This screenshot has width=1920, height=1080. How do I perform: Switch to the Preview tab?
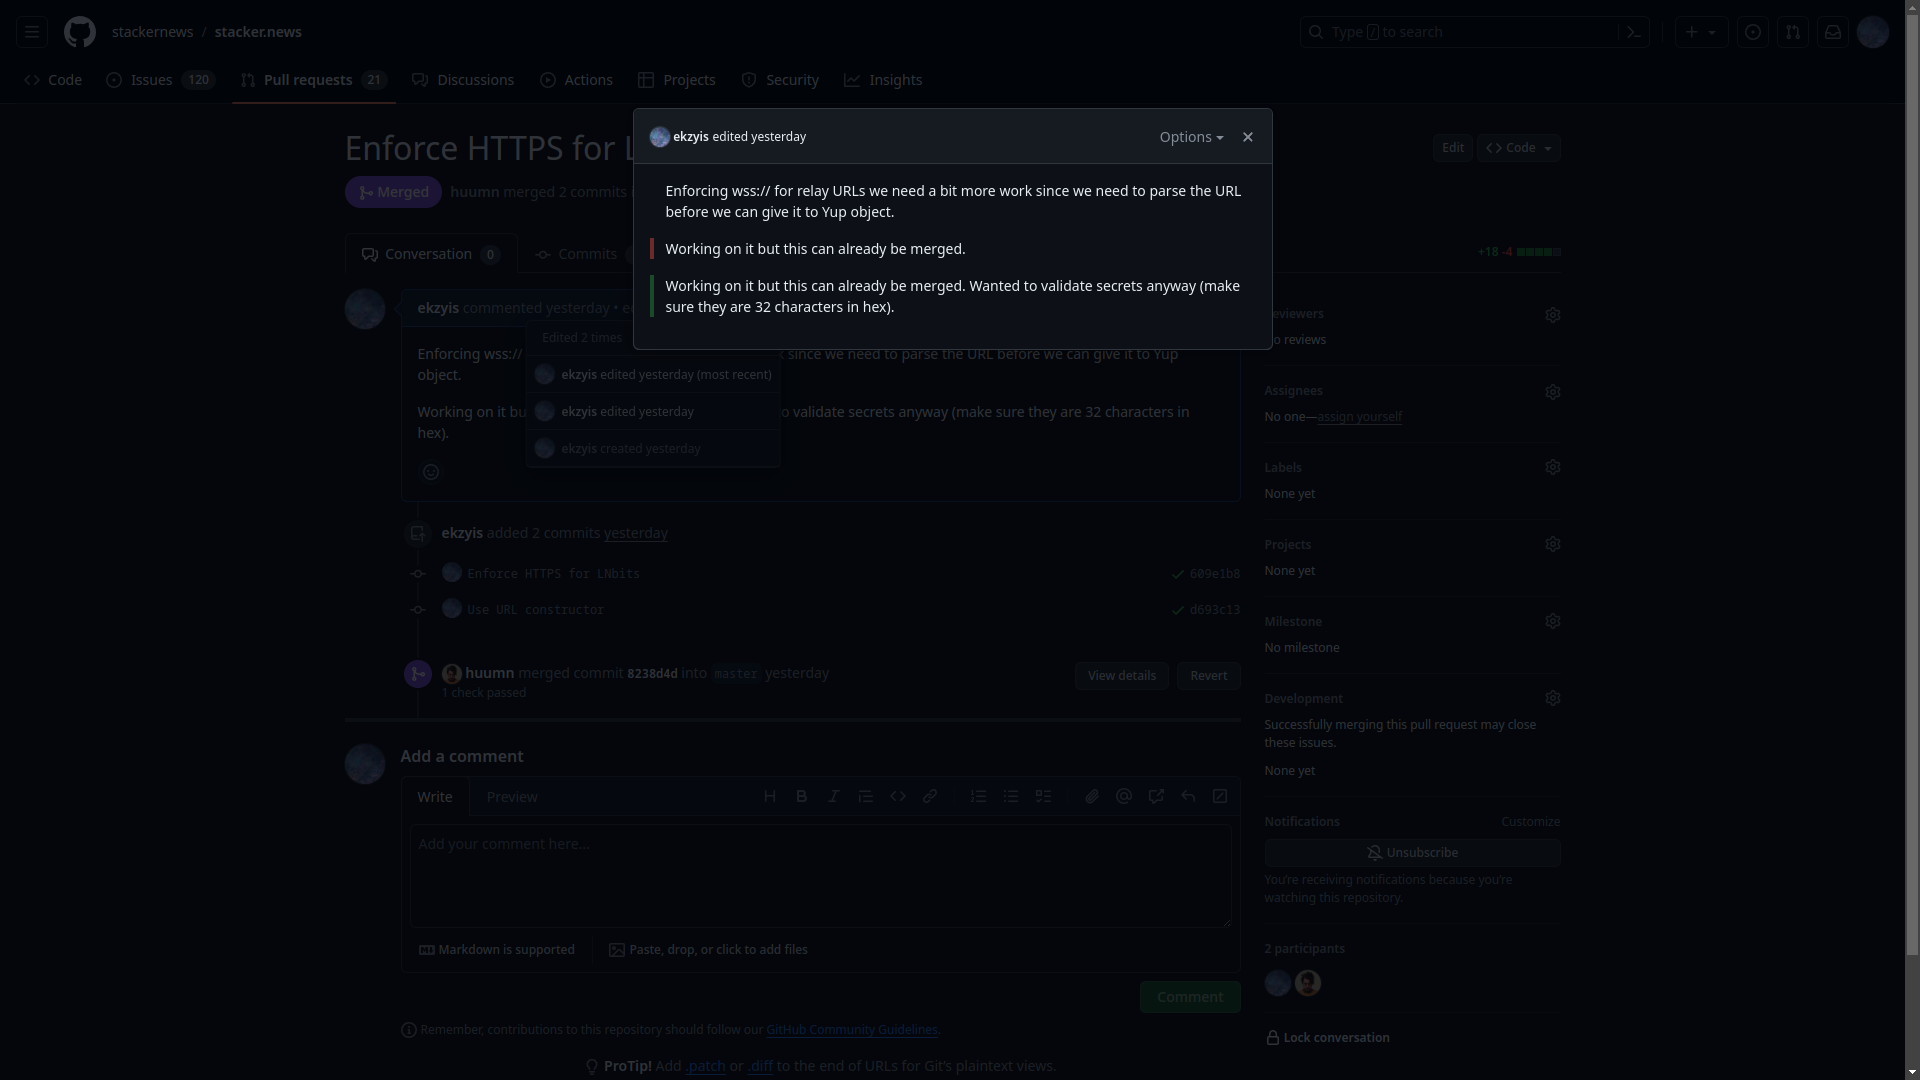tap(512, 797)
